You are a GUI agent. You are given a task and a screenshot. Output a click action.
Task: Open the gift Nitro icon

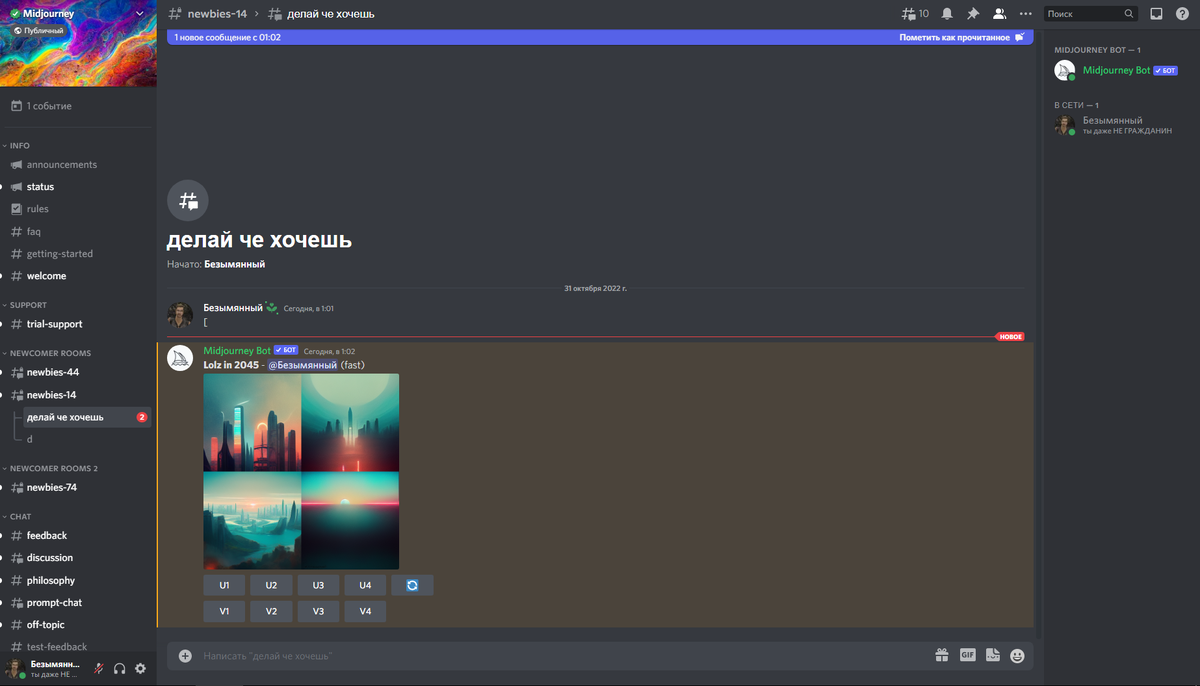pos(942,656)
